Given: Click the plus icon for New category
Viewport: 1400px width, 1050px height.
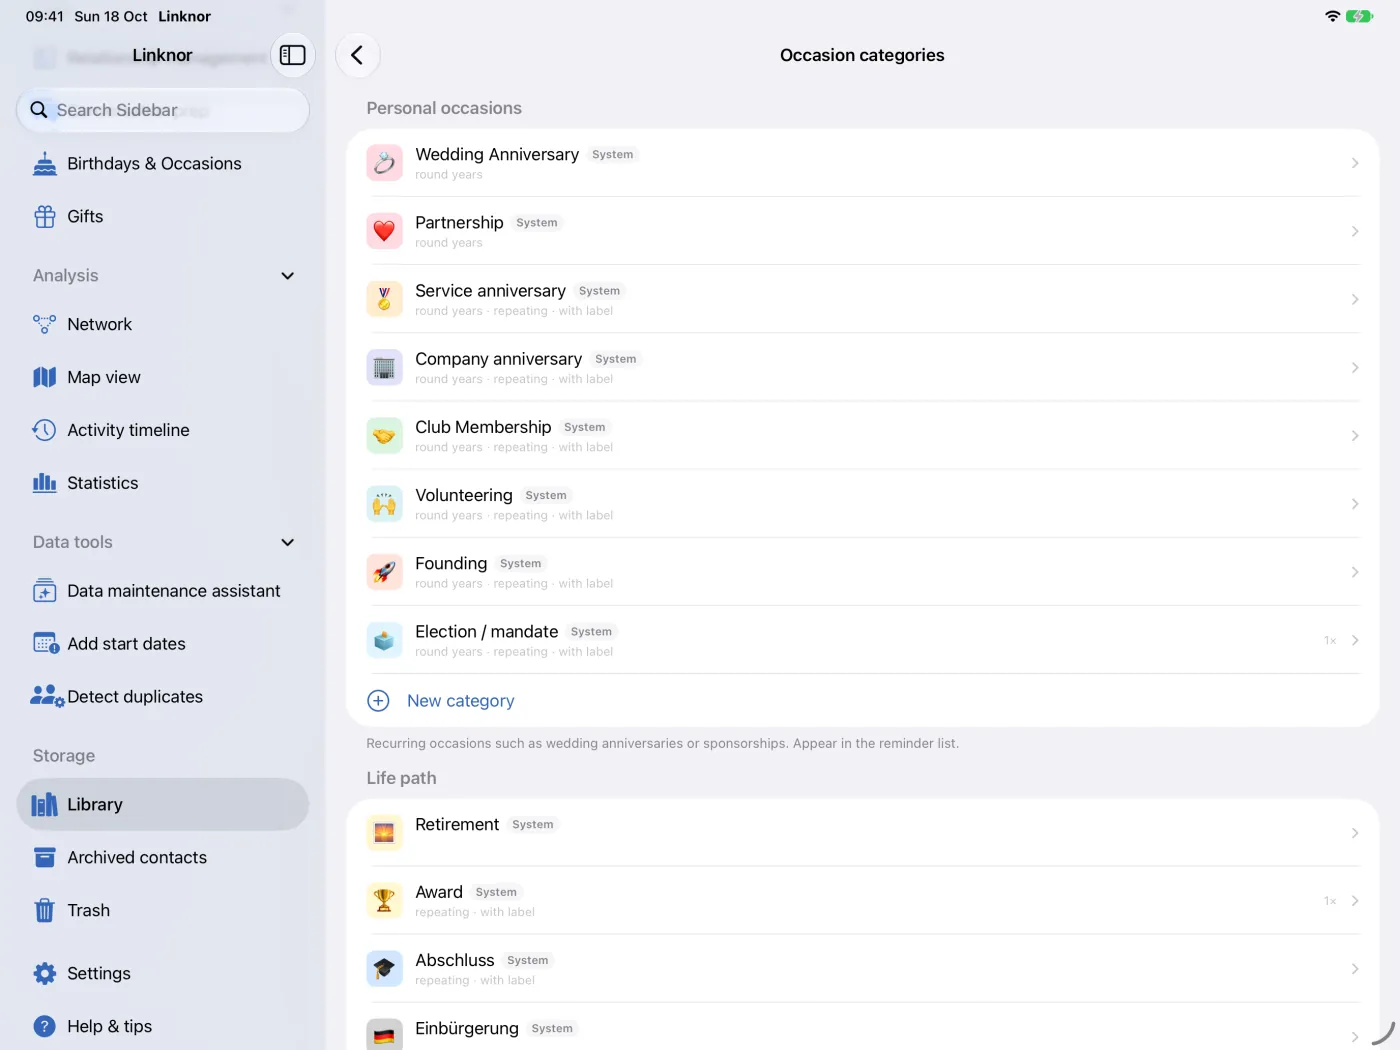Looking at the screenshot, I should coord(378,701).
